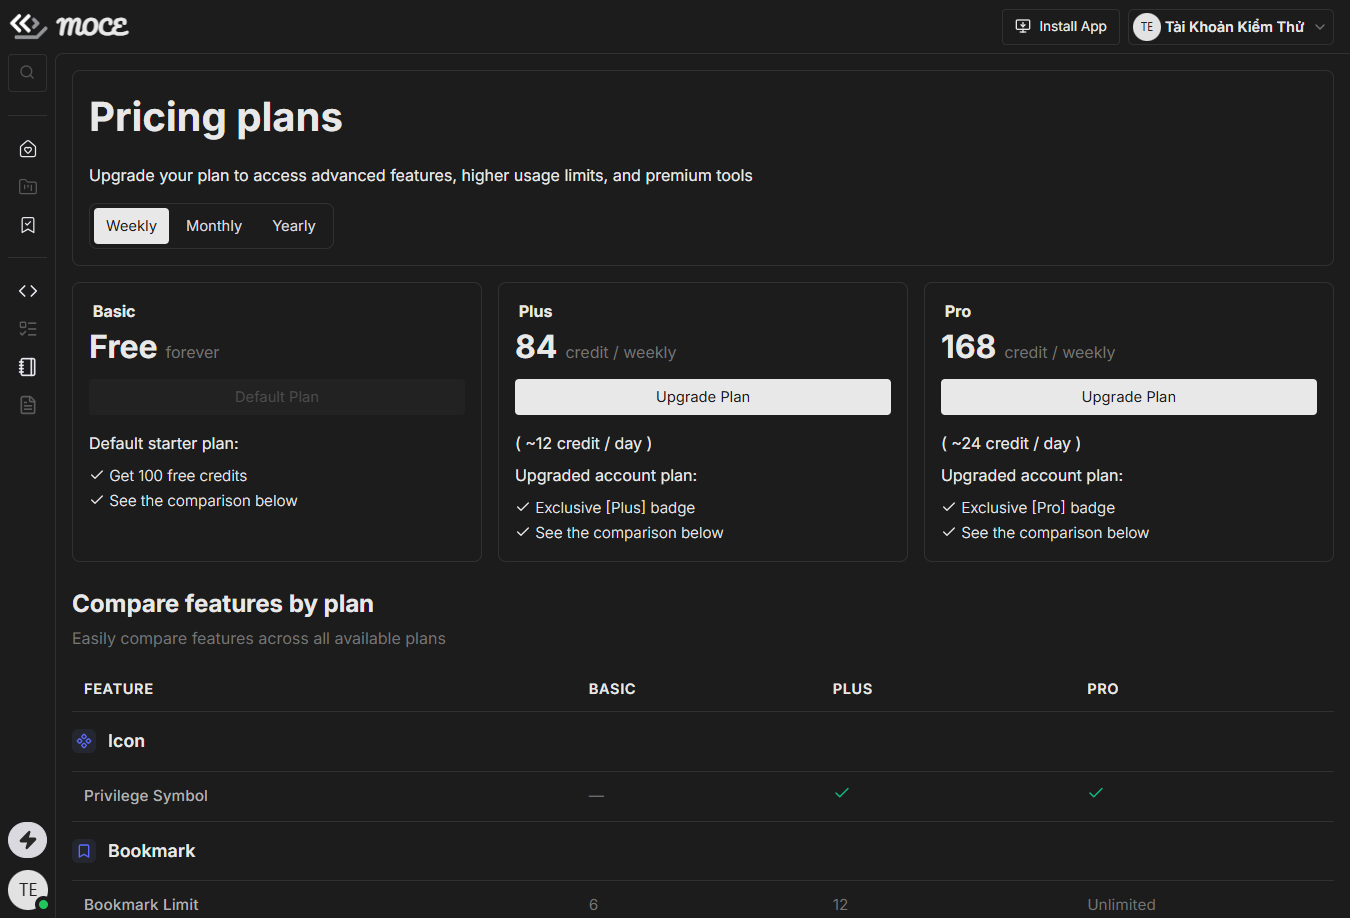Switch billing period to Monthly

click(214, 226)
